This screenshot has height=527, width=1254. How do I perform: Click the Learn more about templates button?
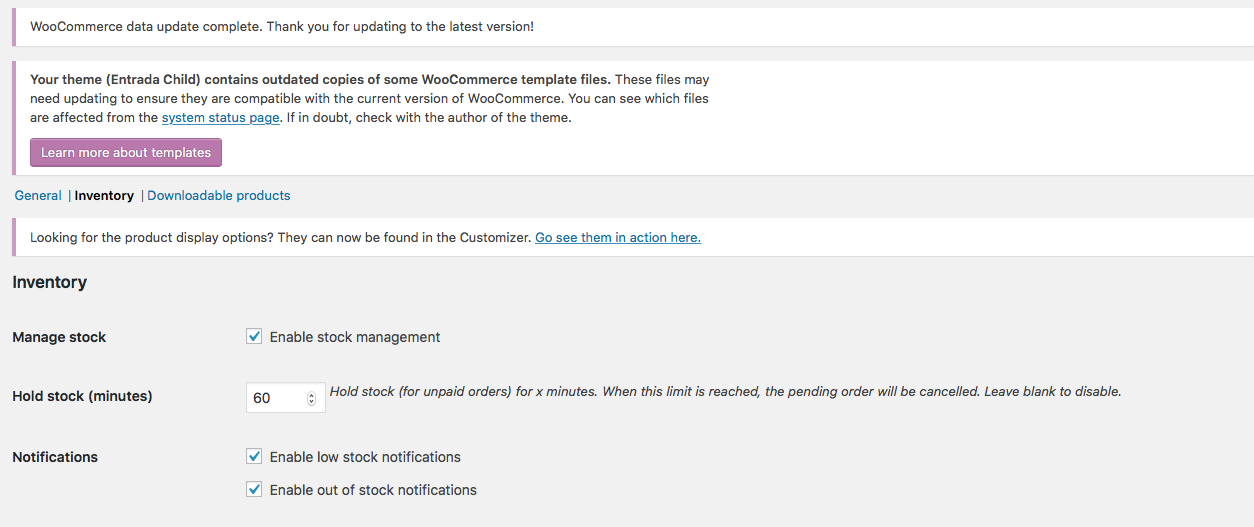tap(126, 152)
